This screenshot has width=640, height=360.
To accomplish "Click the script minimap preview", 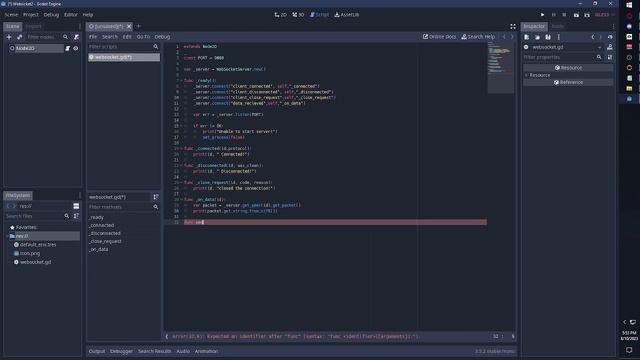I will 501,67.
